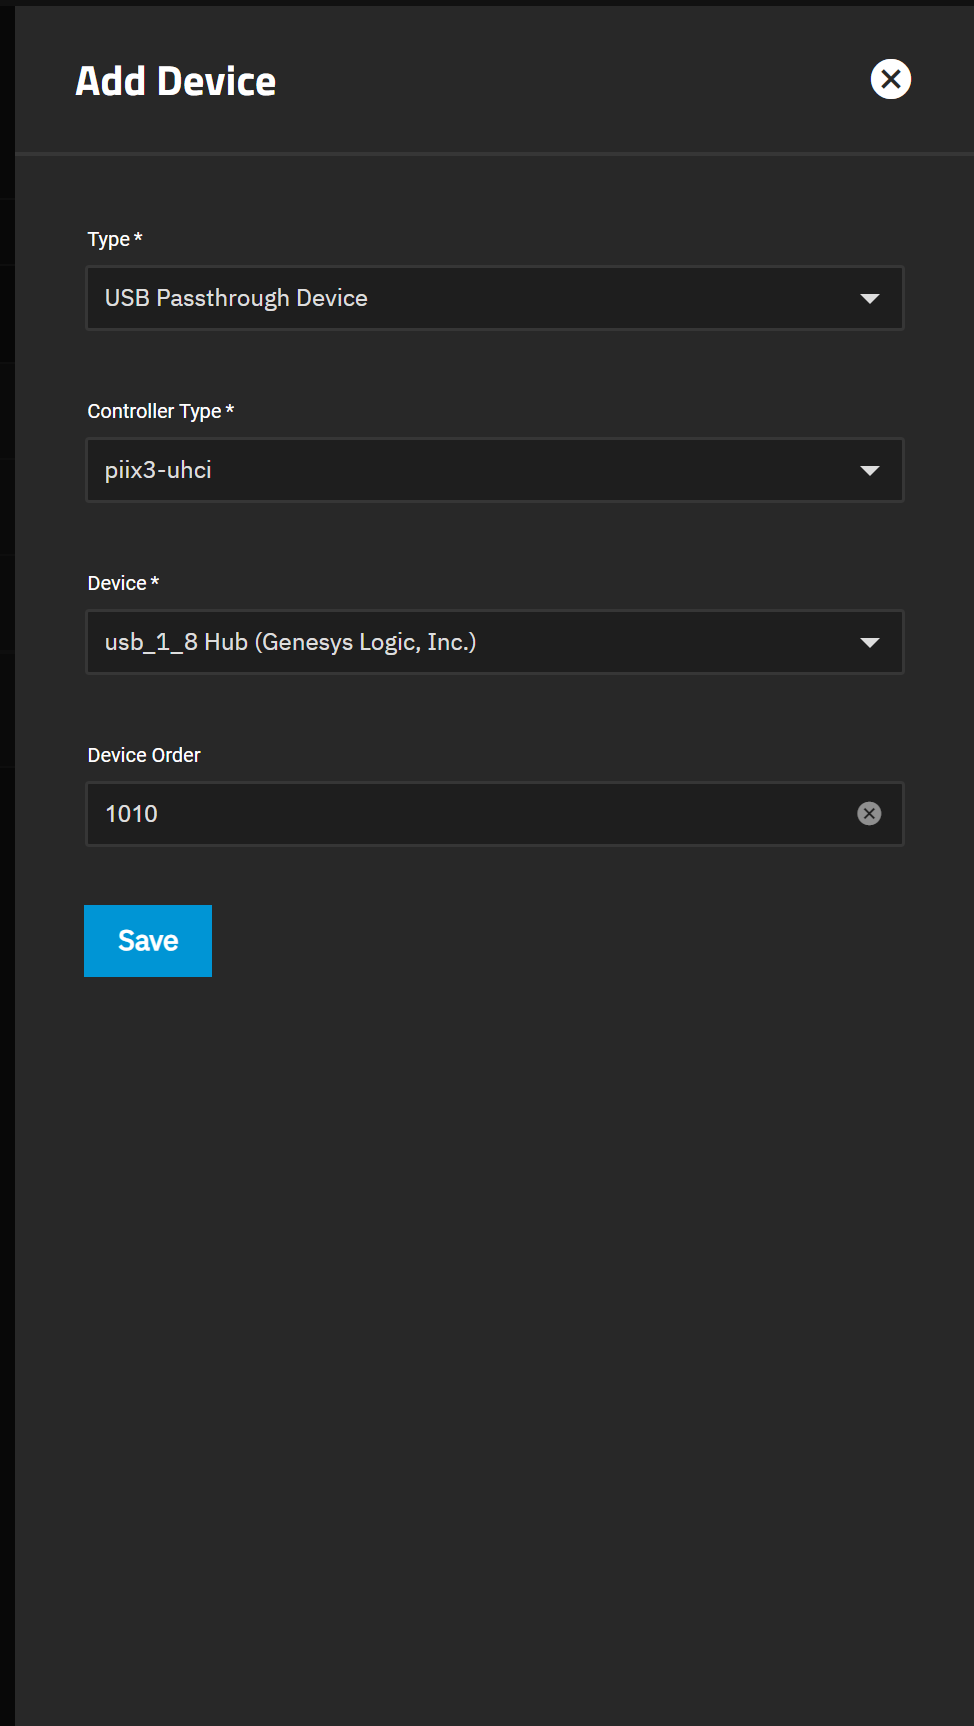Click the Controller Type dropdown arrow
Viewport: 974px width, 1726px height.
coord(870,471)
